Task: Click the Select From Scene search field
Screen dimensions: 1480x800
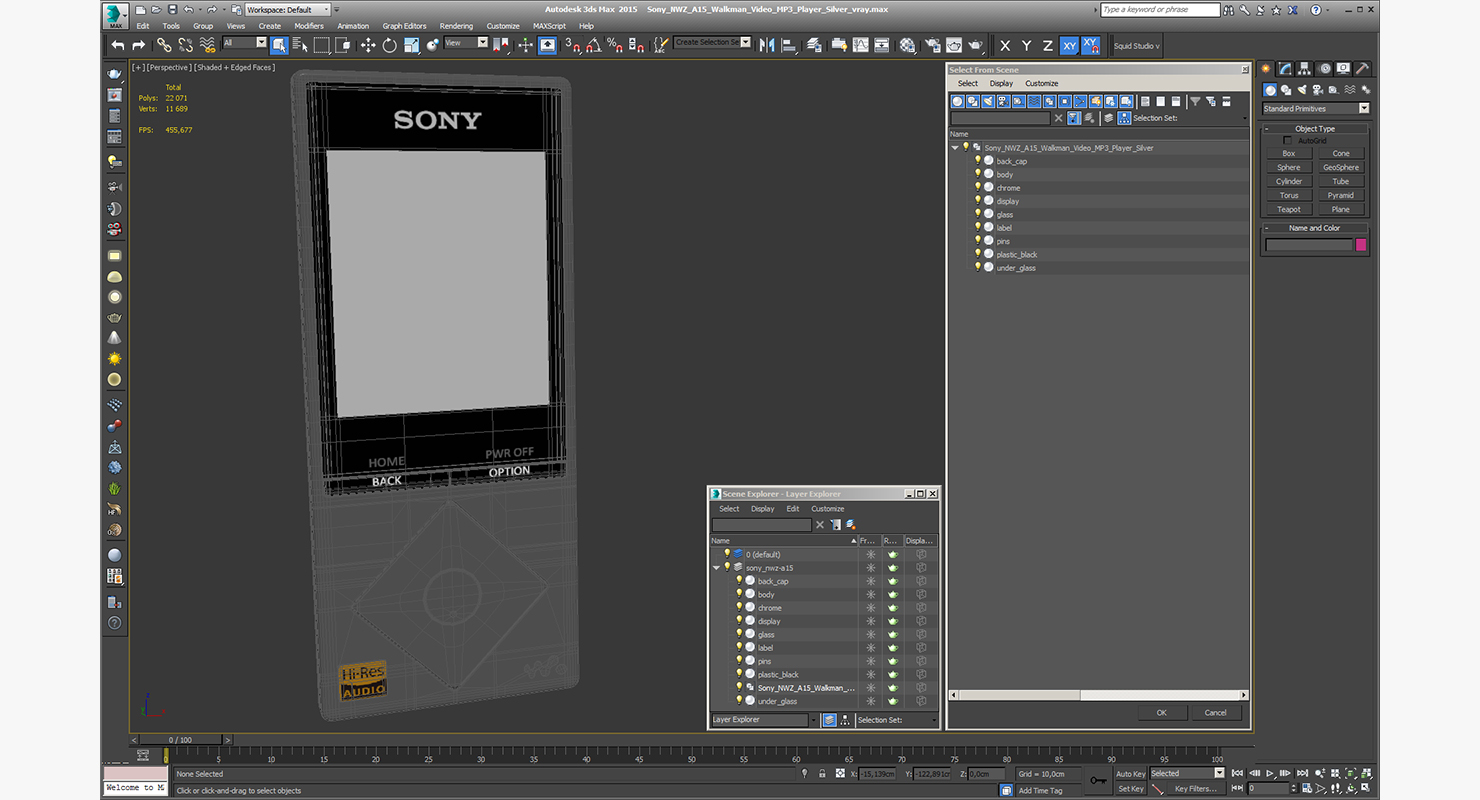Action: coord(1000,118)
